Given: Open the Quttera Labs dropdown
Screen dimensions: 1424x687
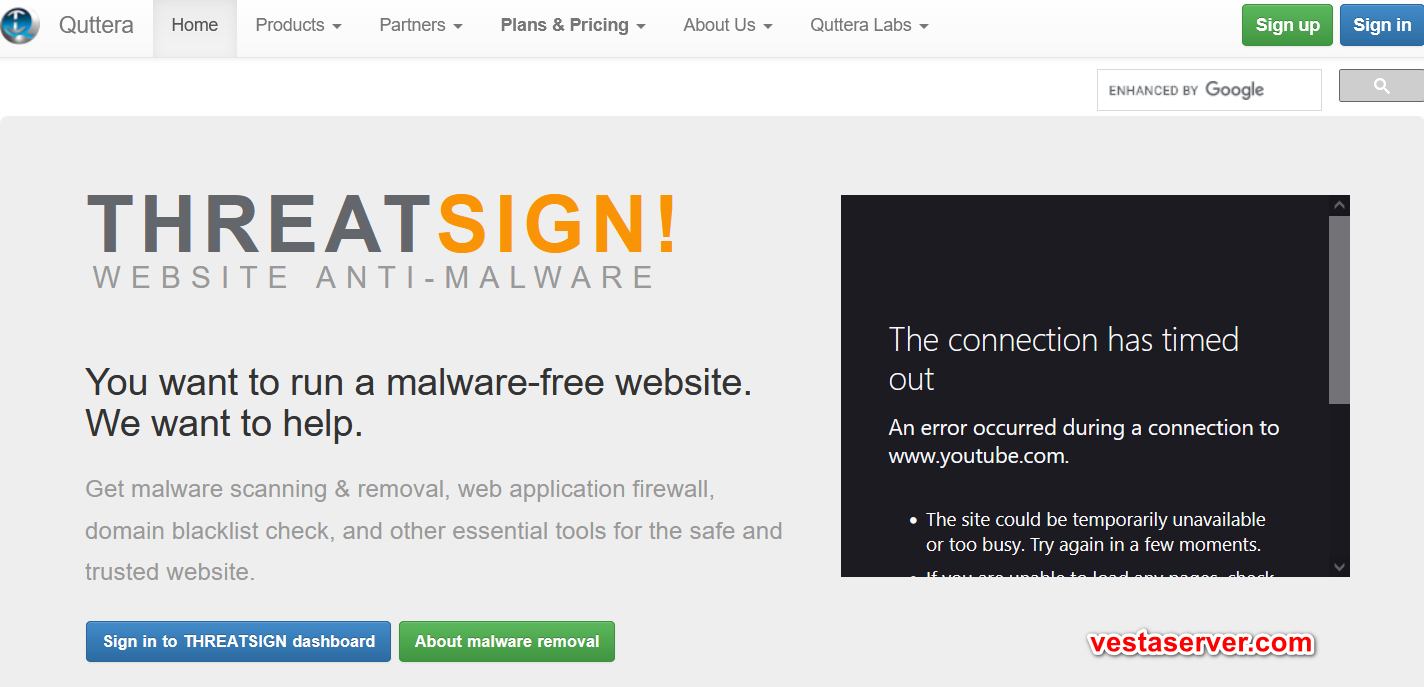Looking at the screenshot, I should 869,25.
